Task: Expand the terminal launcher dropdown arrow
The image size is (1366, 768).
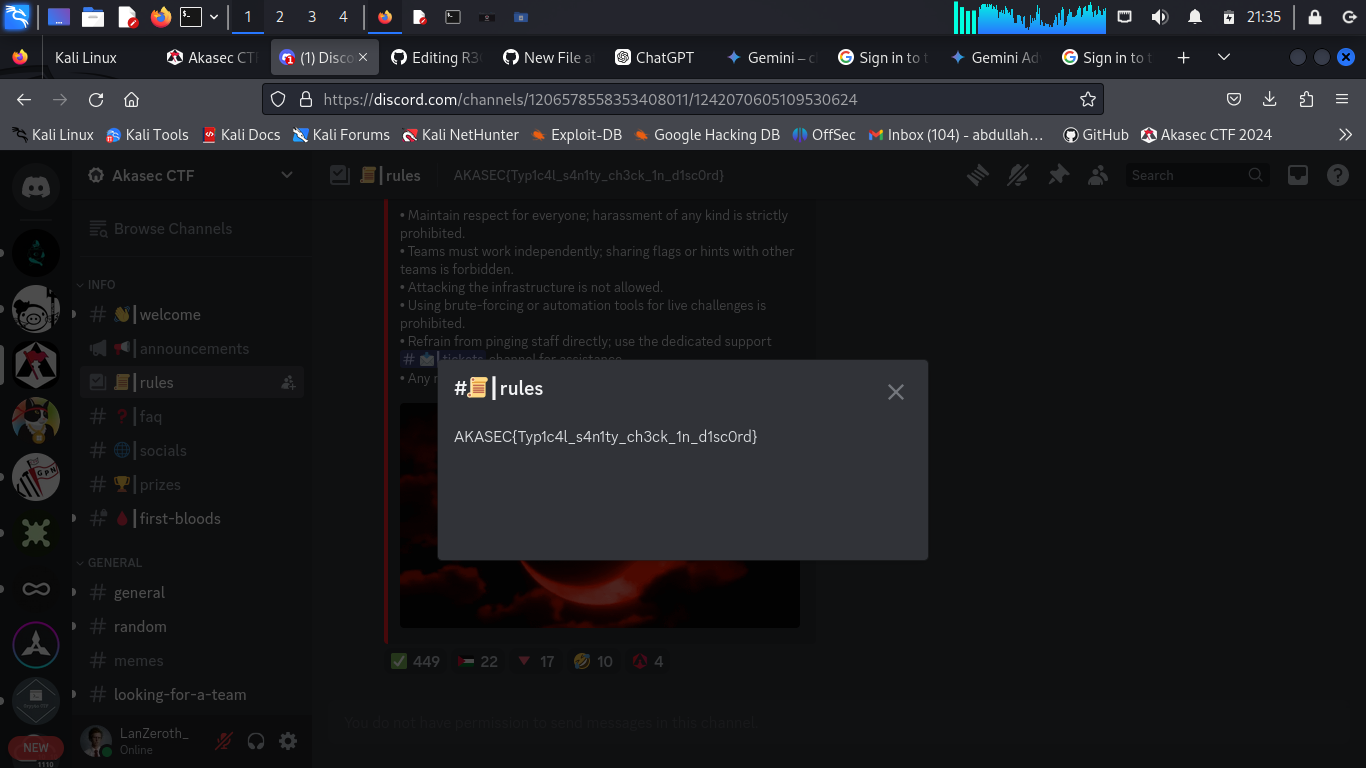Action: coord(213,17)
